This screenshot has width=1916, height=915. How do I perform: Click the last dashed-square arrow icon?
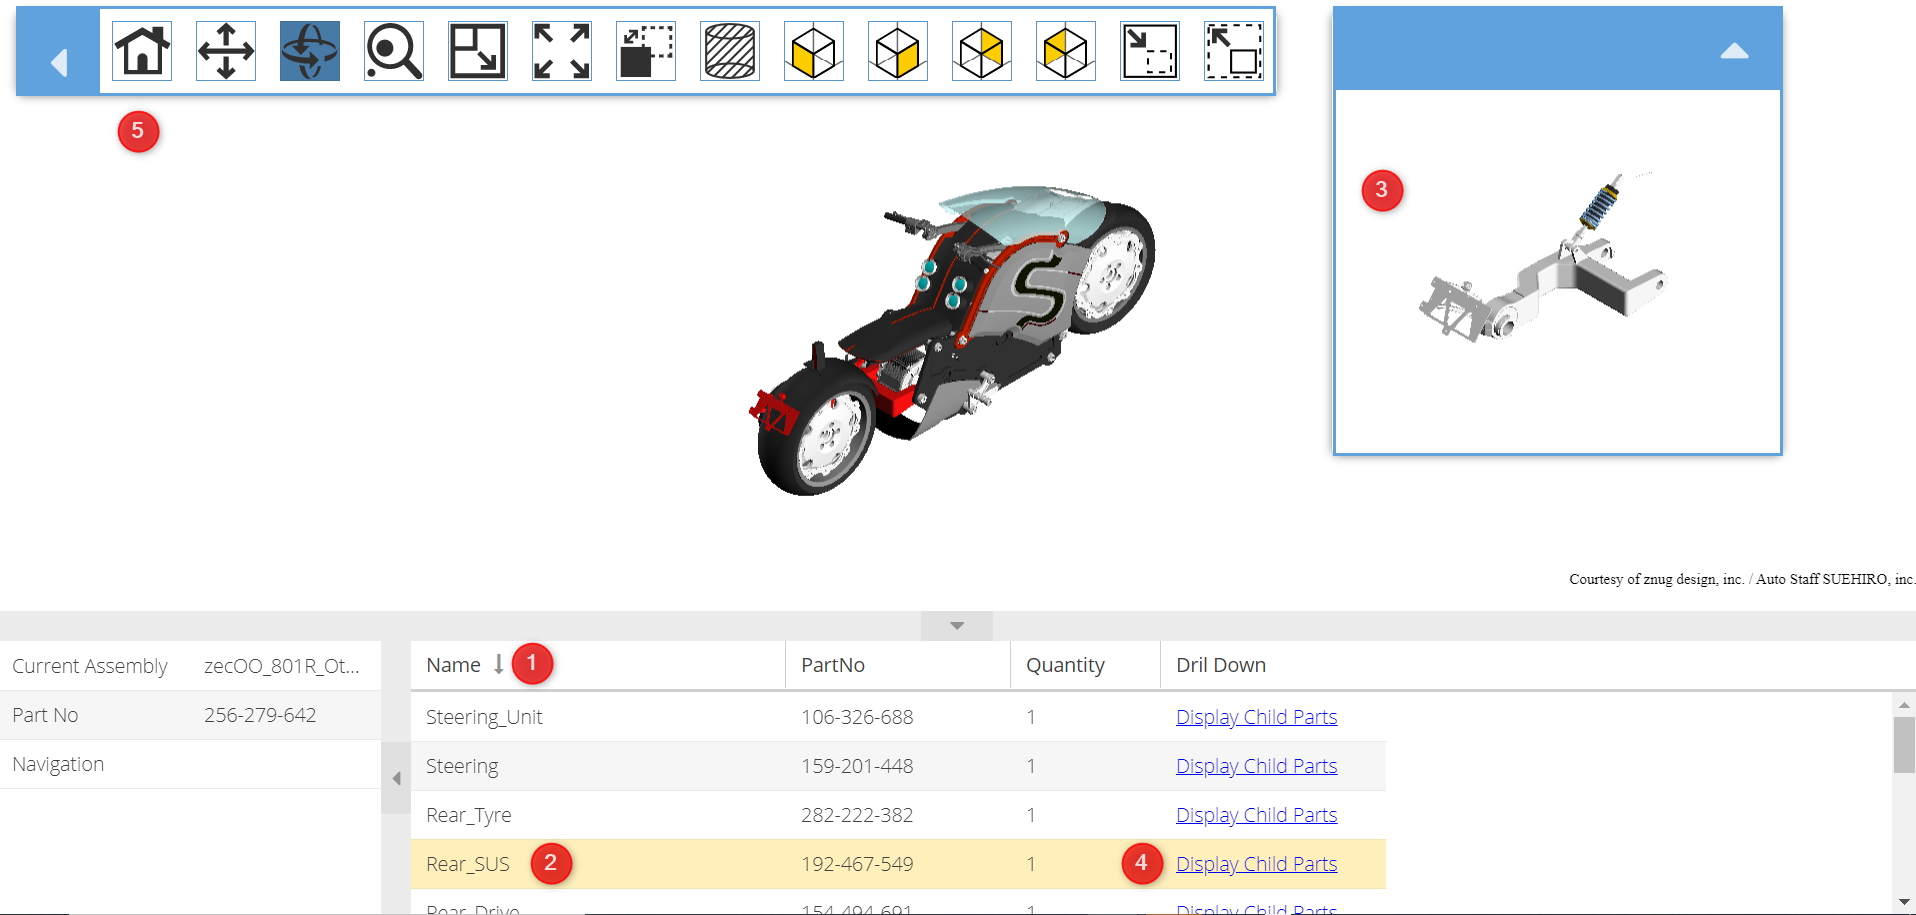pyautogui.click(x=1234, y=51)
